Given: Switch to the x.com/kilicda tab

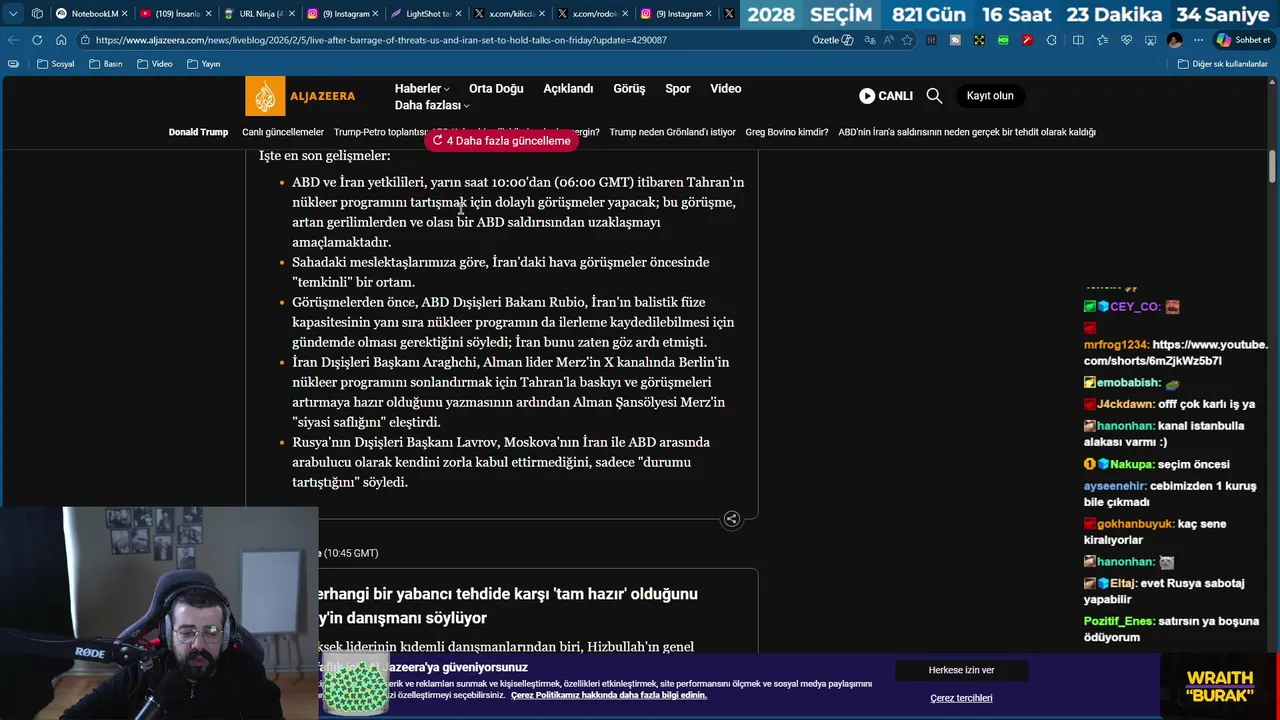Looking at the screenshot, I should point(510,14).
